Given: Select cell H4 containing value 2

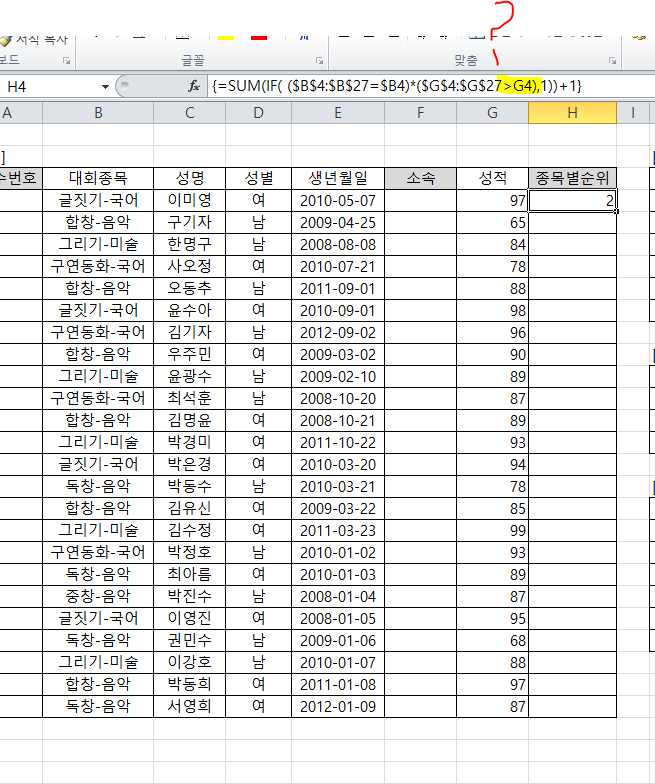Looking at the screenshot, I should click(572, 201).
